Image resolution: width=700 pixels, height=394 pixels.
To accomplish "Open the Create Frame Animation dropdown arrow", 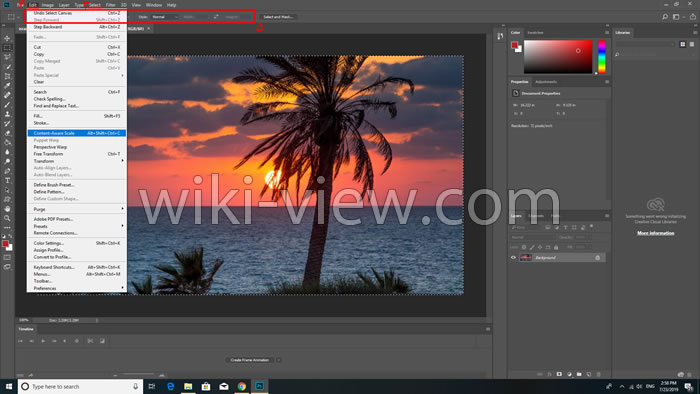I will coord(279,360).
